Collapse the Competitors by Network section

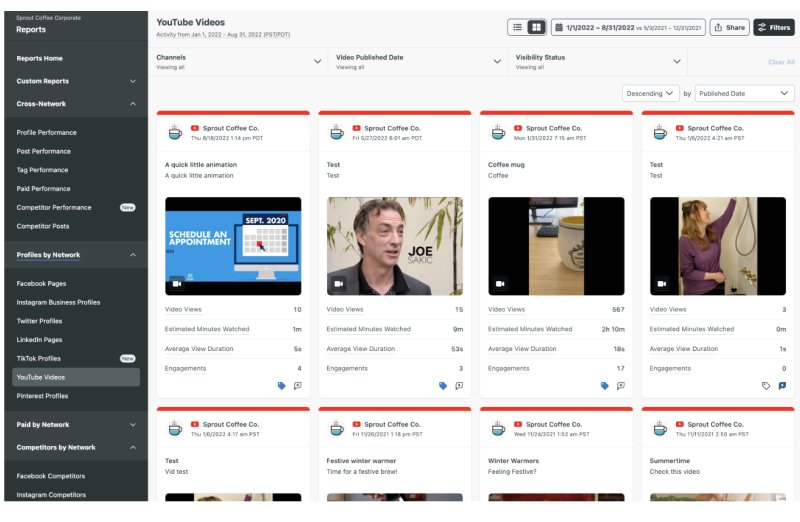pos(76,448)
